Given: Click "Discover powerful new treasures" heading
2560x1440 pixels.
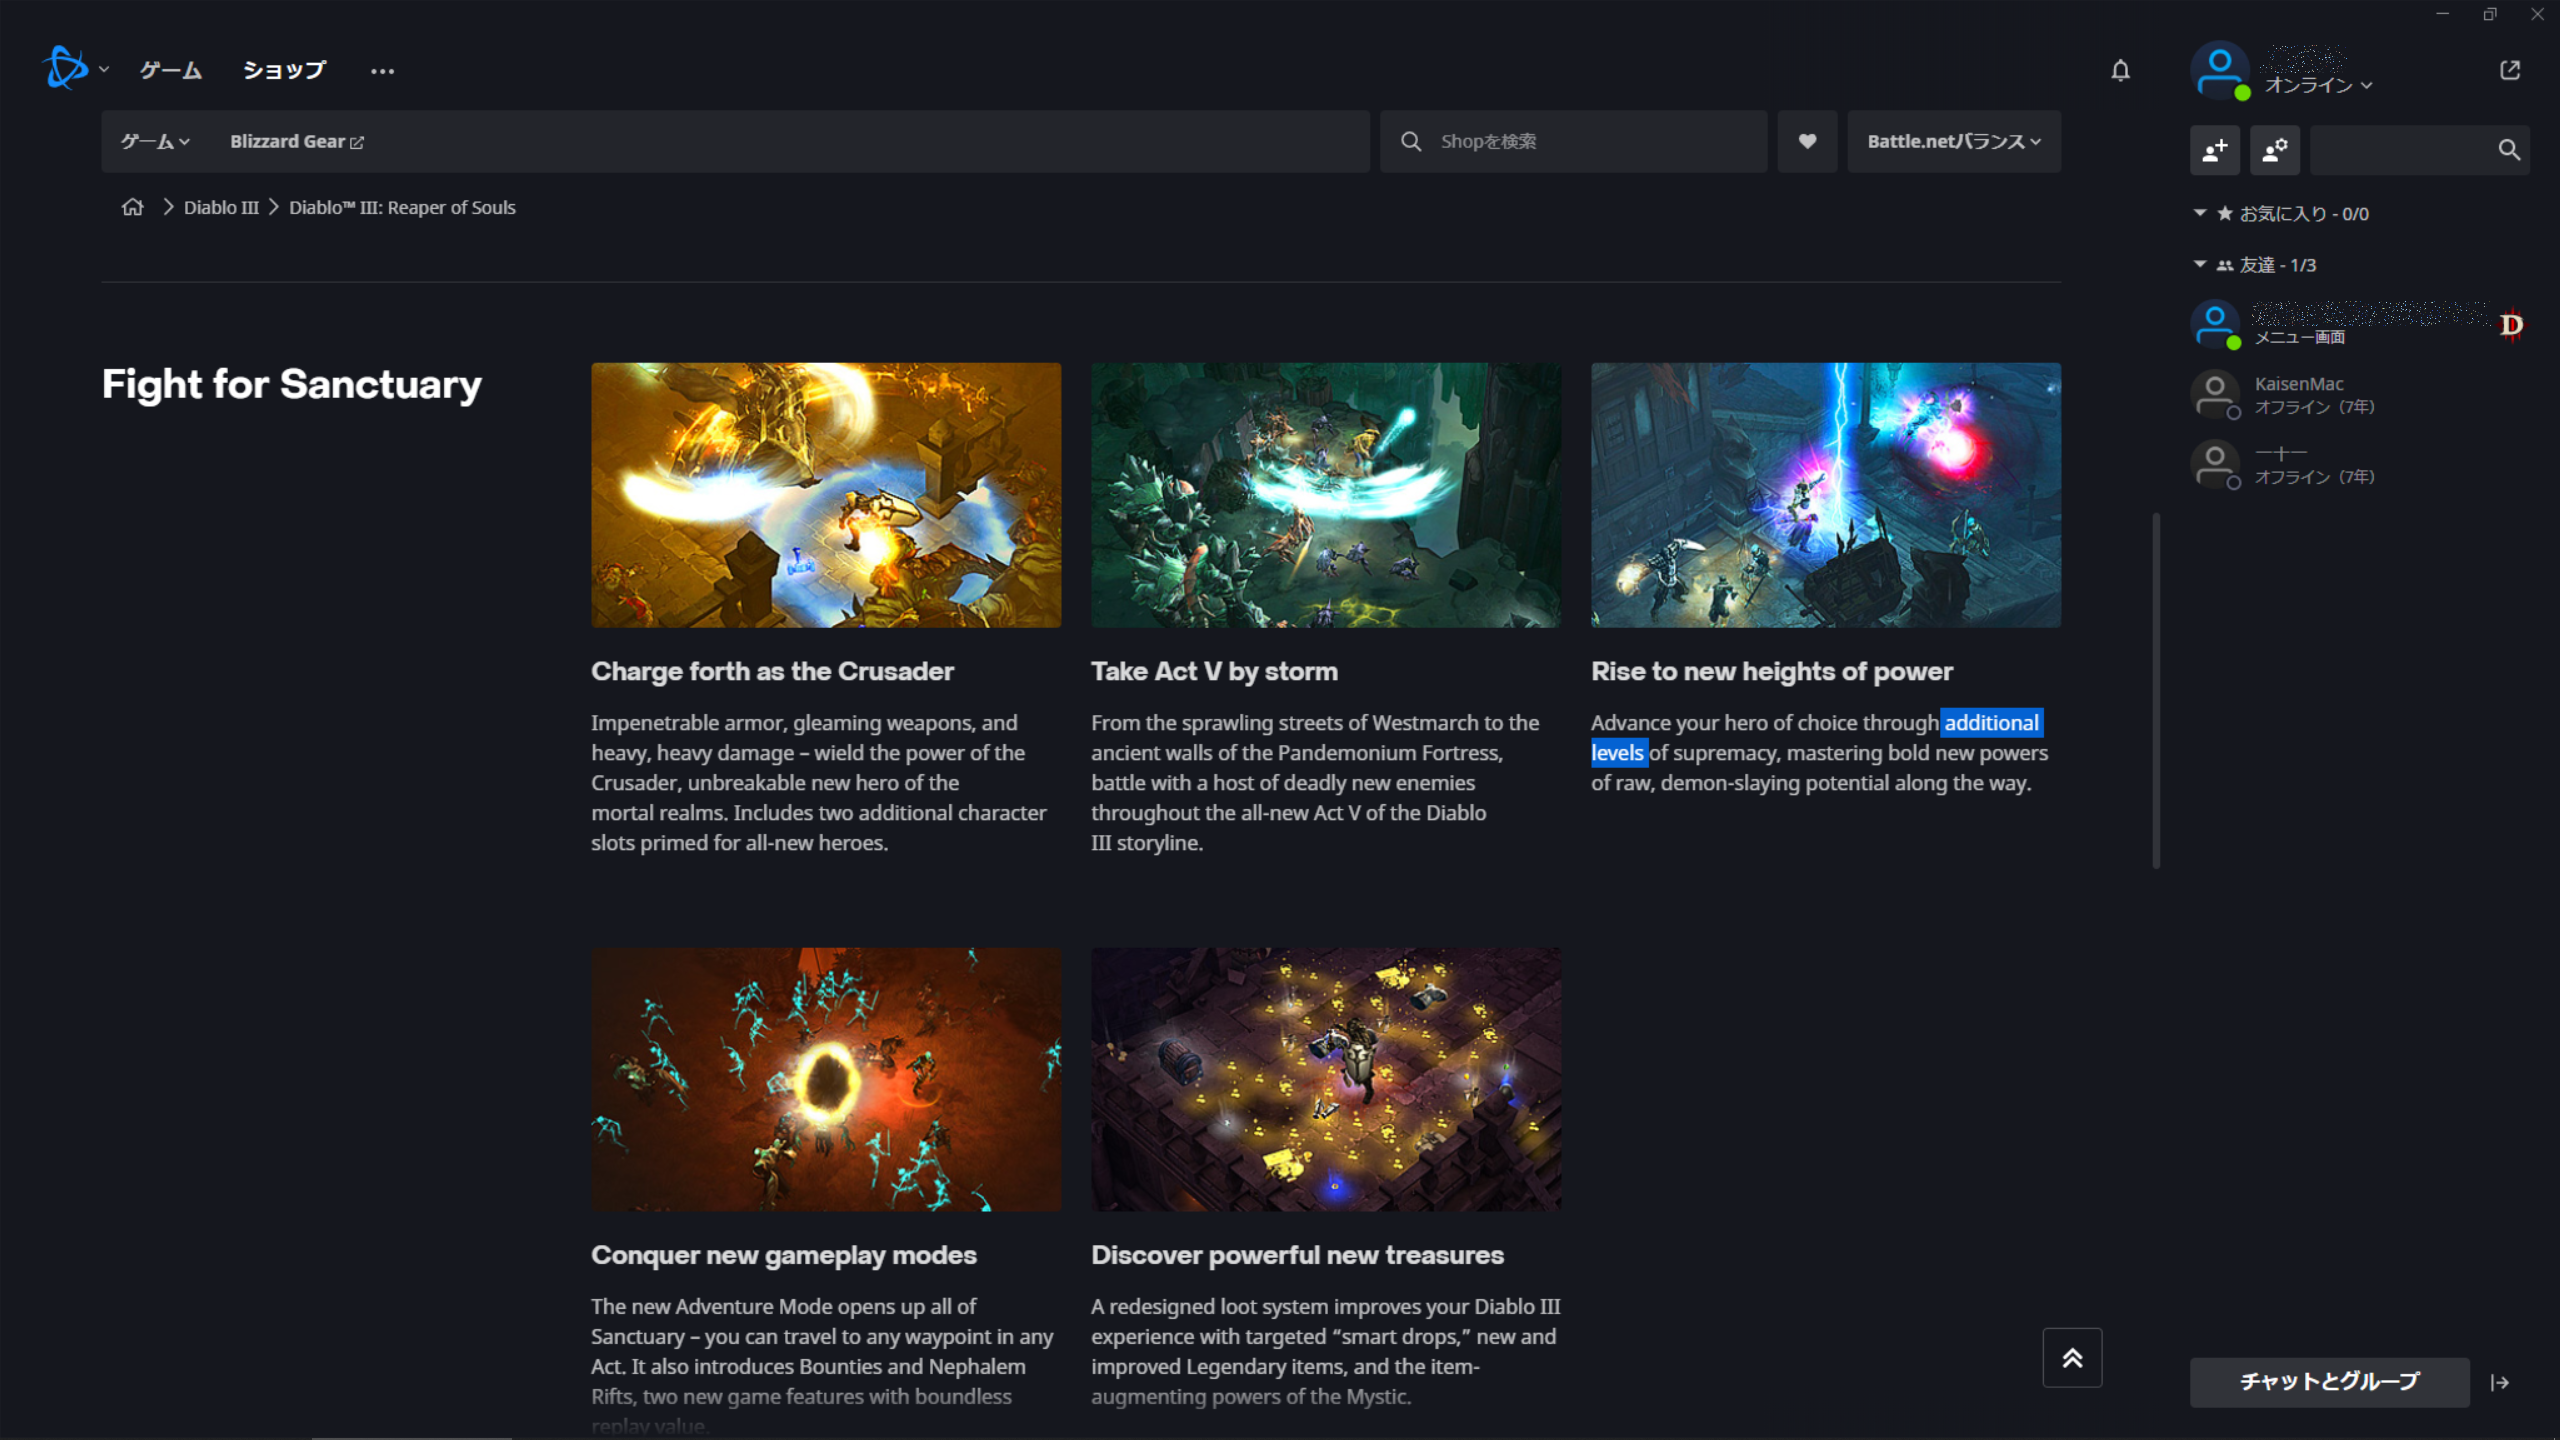Looking at the screenshot, I should click(x=1297, y=1255).
